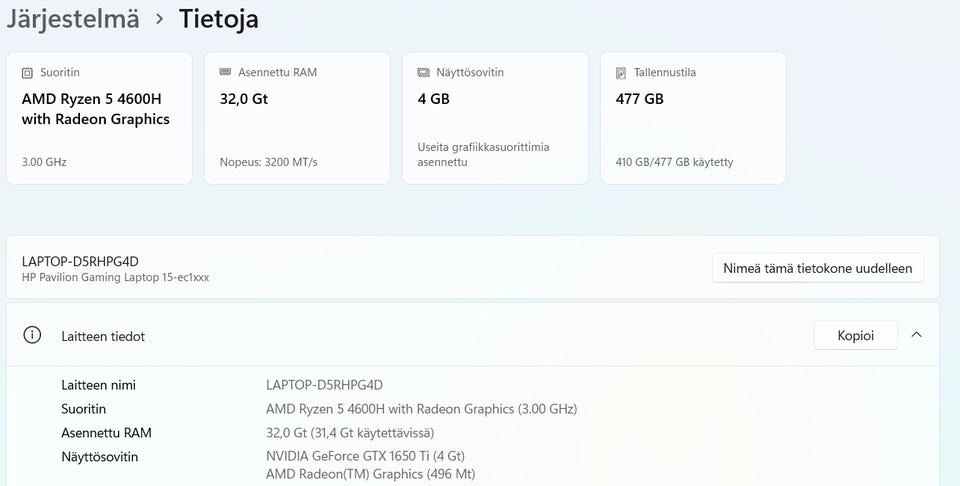Click the info icon beside Laitteen tiedot

(32, 335)
